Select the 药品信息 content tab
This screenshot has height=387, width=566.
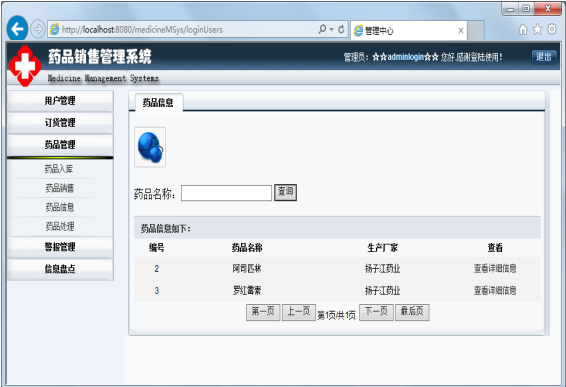click(x=158, y=103)
